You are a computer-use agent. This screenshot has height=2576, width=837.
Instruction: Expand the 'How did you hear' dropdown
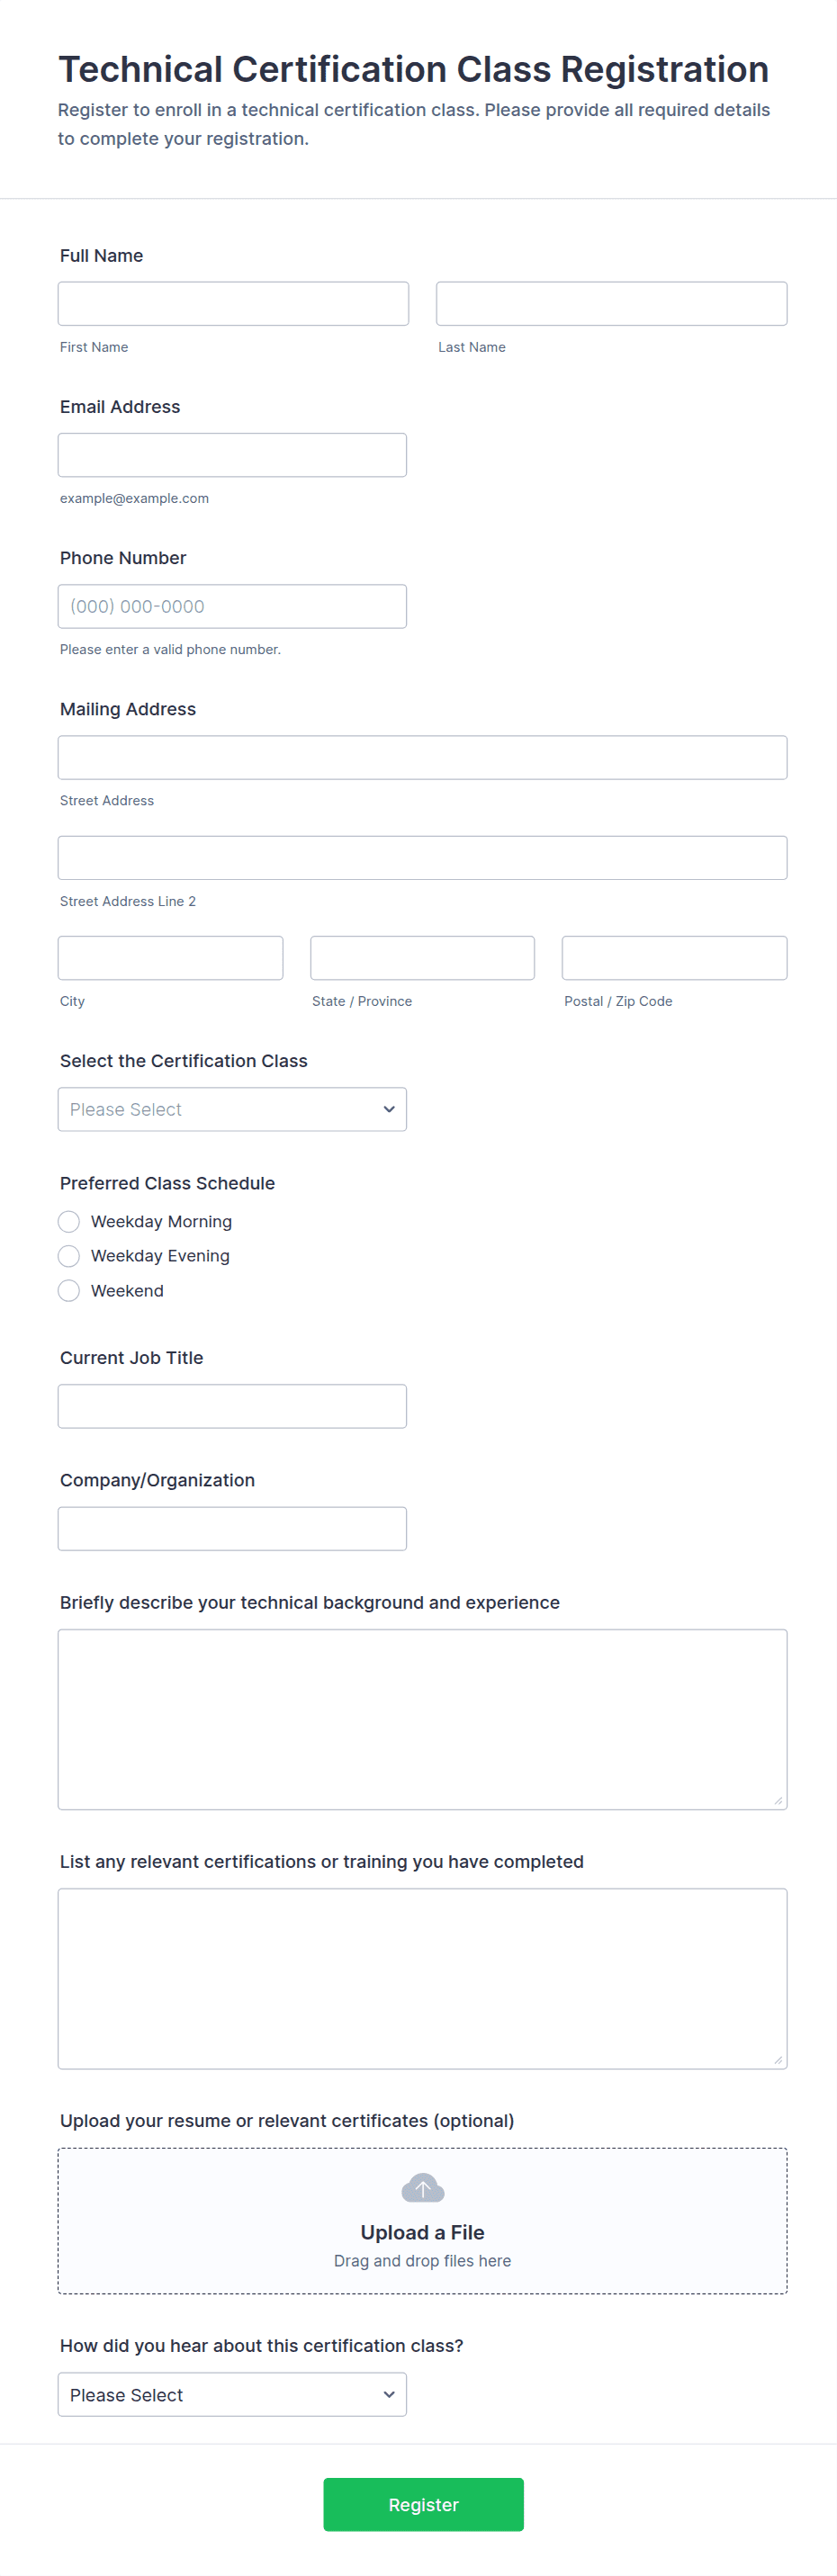tap(232, 2395)
